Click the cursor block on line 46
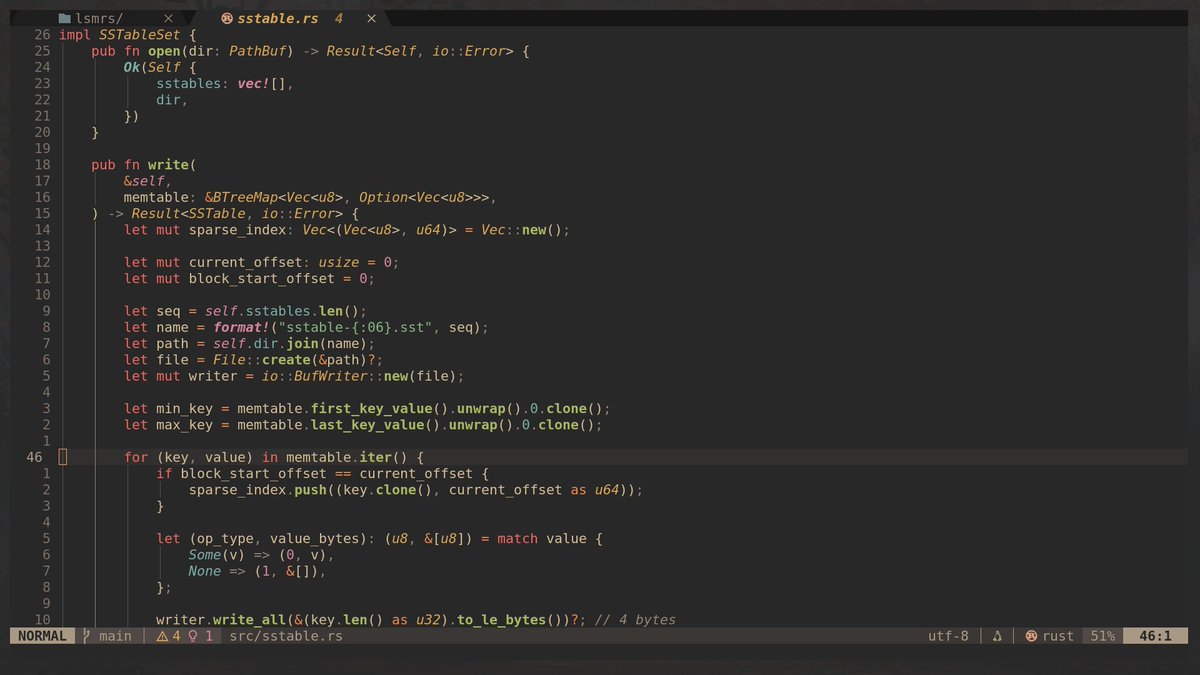 (x=63, y=457)
